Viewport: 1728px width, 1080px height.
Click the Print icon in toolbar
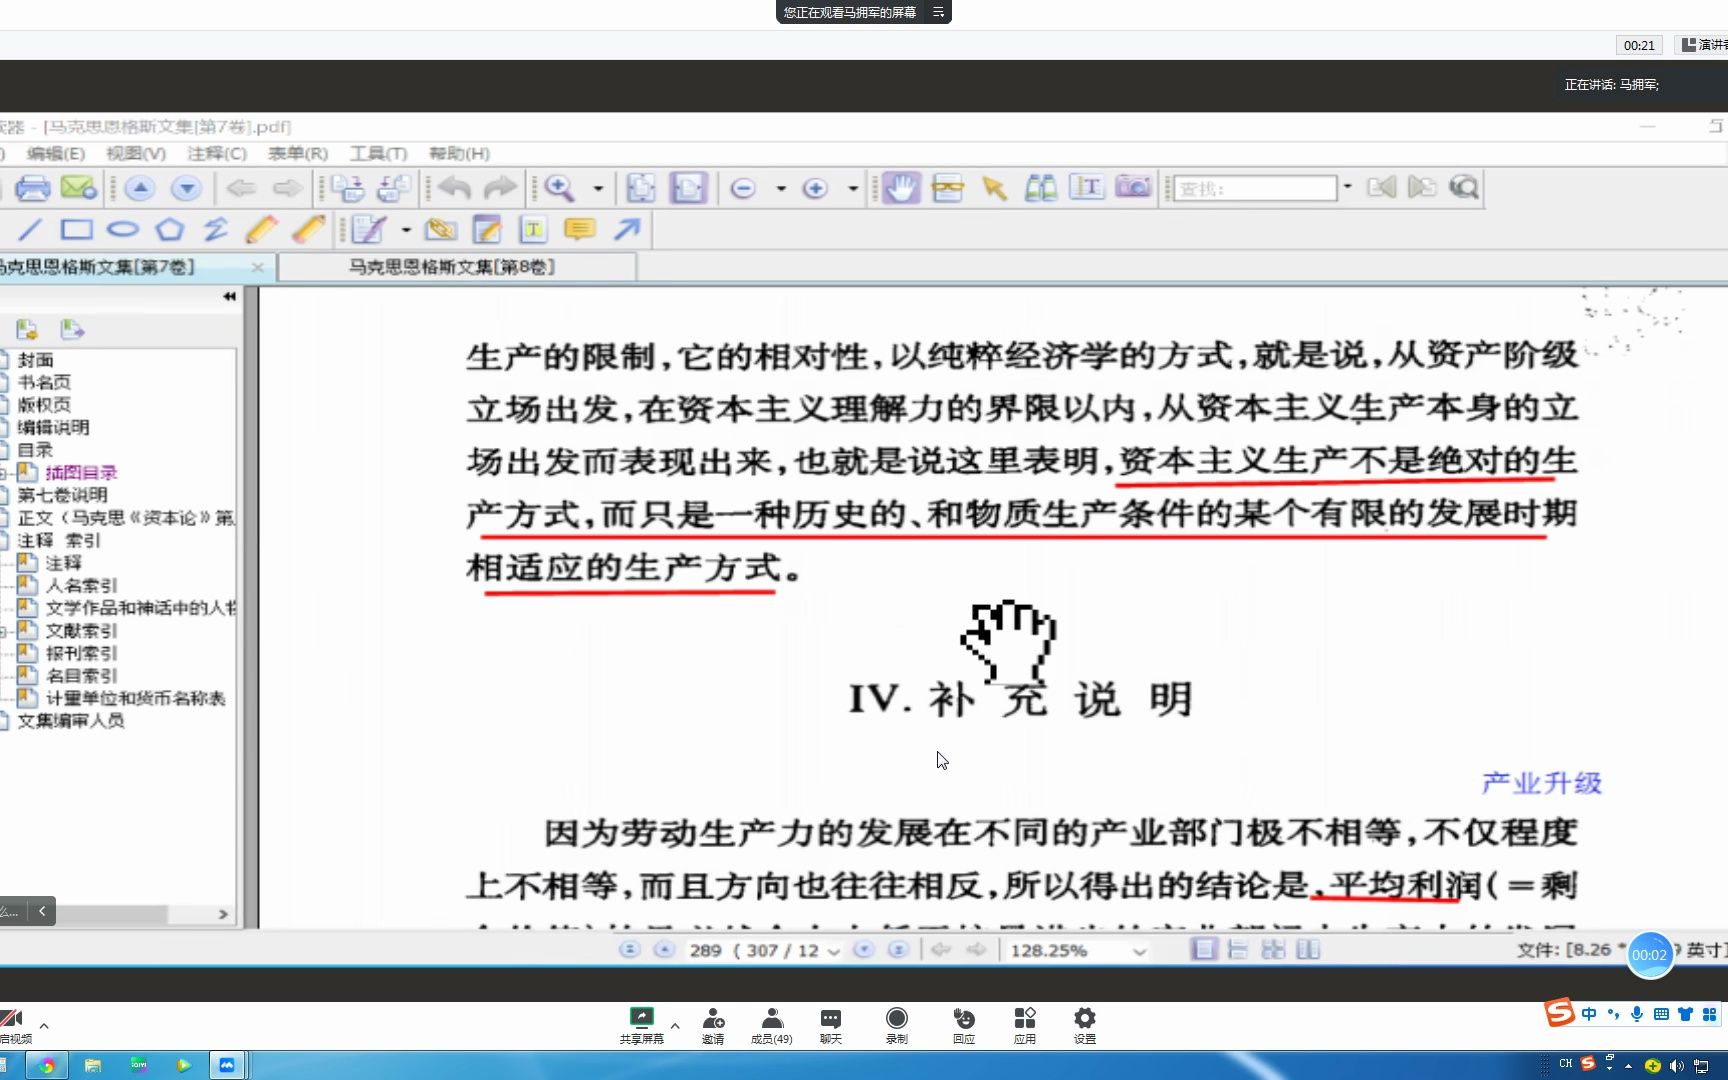click(31, 188)
